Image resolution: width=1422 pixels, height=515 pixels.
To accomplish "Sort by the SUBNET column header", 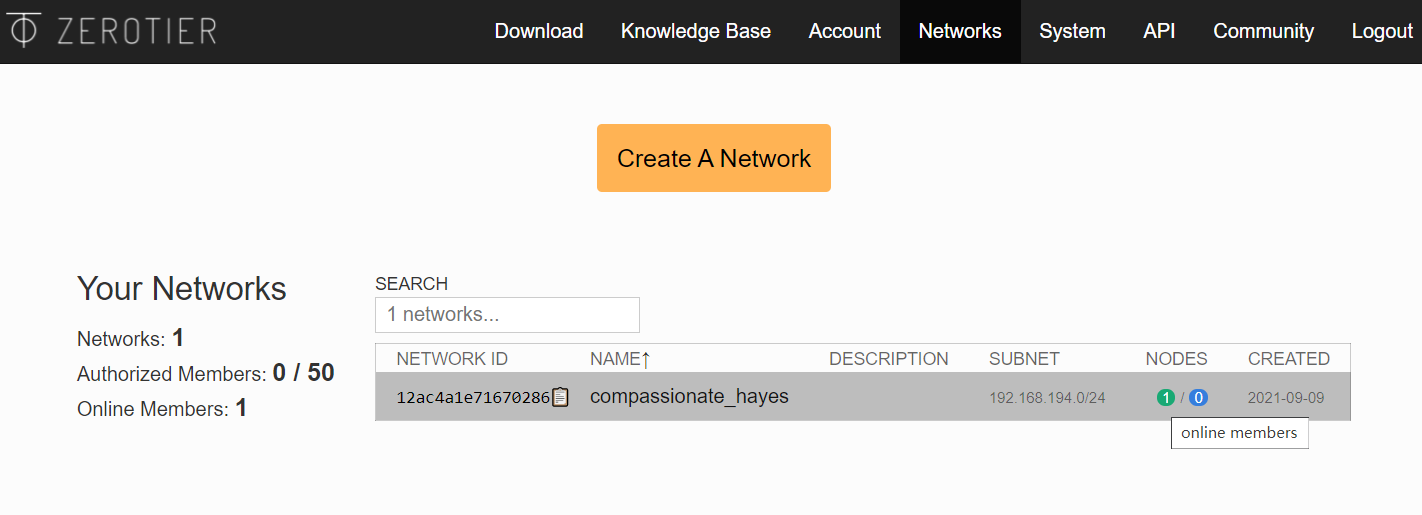I will 1024,359.
